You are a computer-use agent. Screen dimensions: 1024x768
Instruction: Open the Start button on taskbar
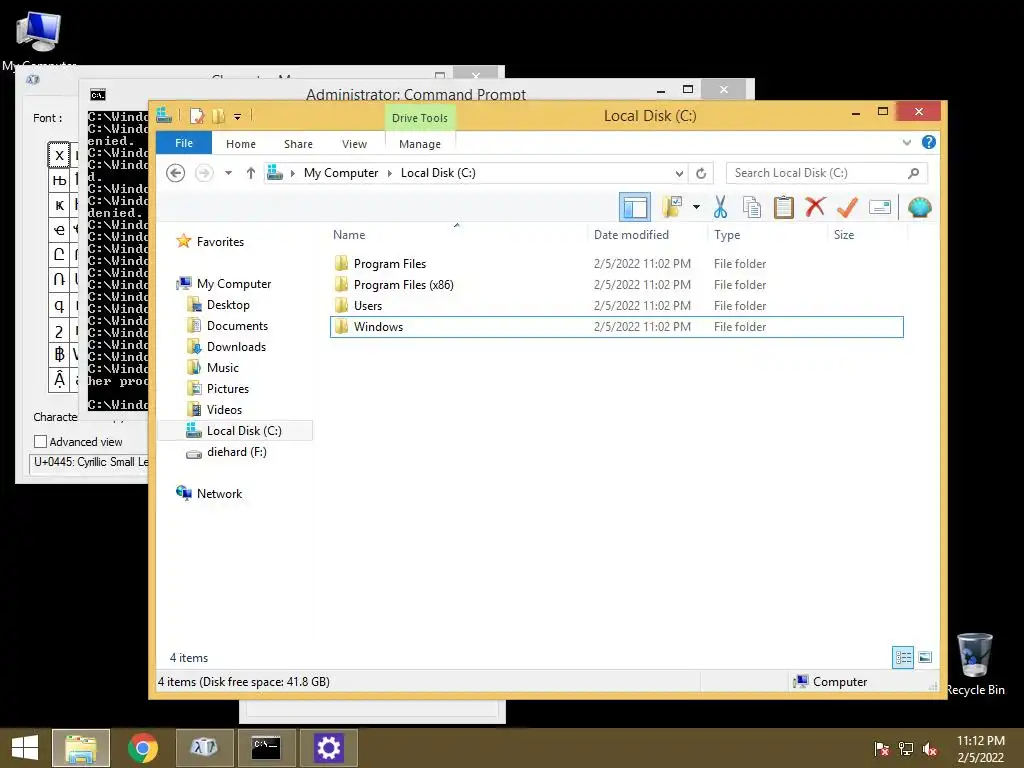pyautogui.click(x=25, y=748)
